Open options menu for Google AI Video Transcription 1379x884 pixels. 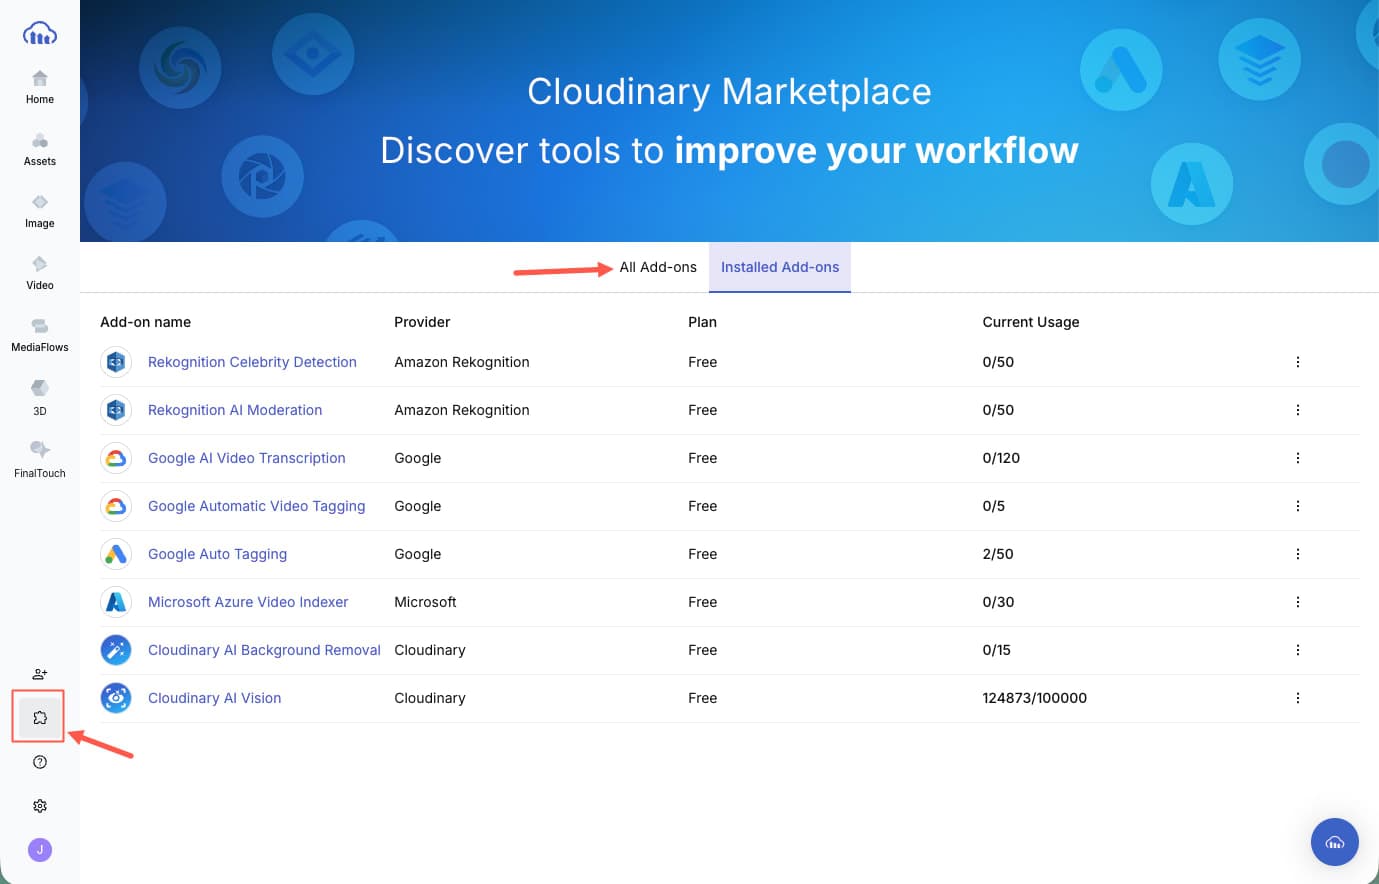1298,458
